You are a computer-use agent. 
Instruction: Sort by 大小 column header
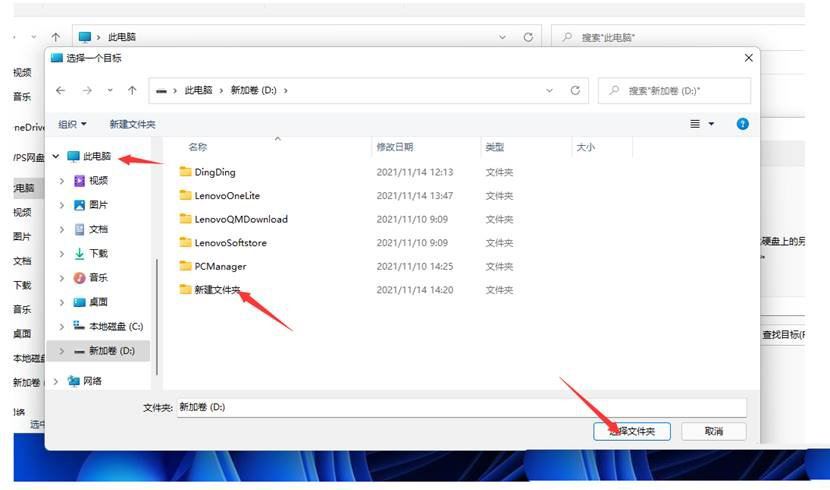585,147
